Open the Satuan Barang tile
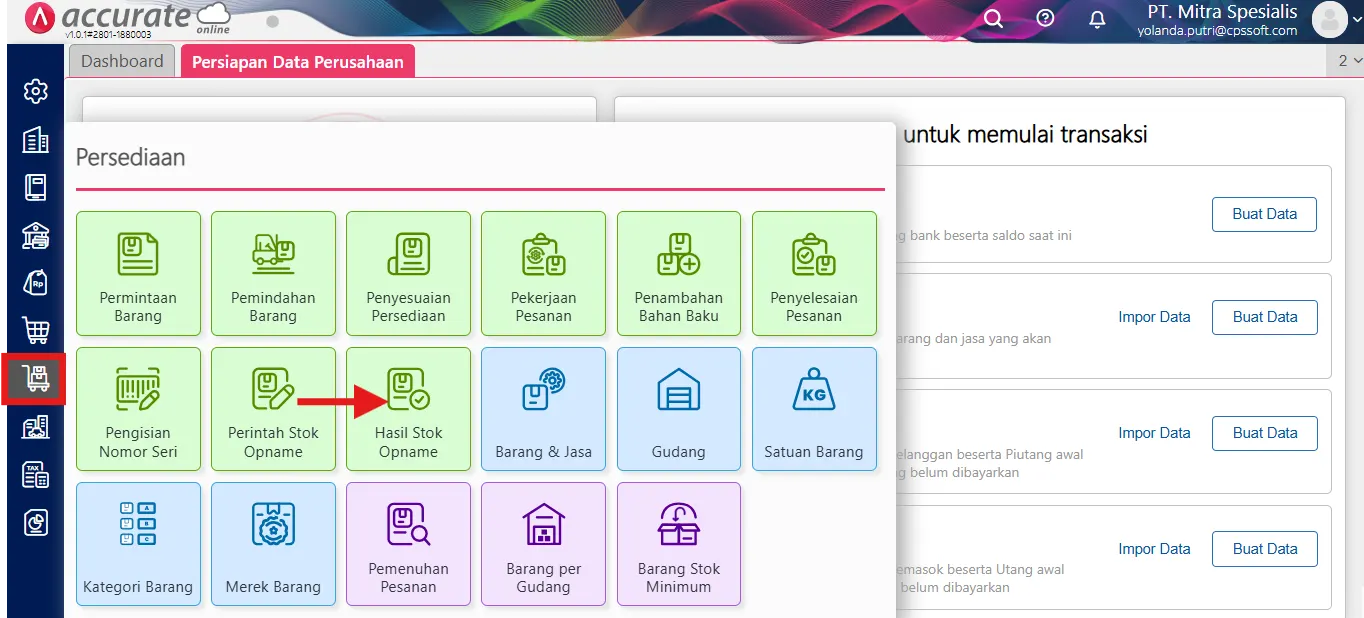Viewport: 1364px width, 618px height. click(814, 409)
